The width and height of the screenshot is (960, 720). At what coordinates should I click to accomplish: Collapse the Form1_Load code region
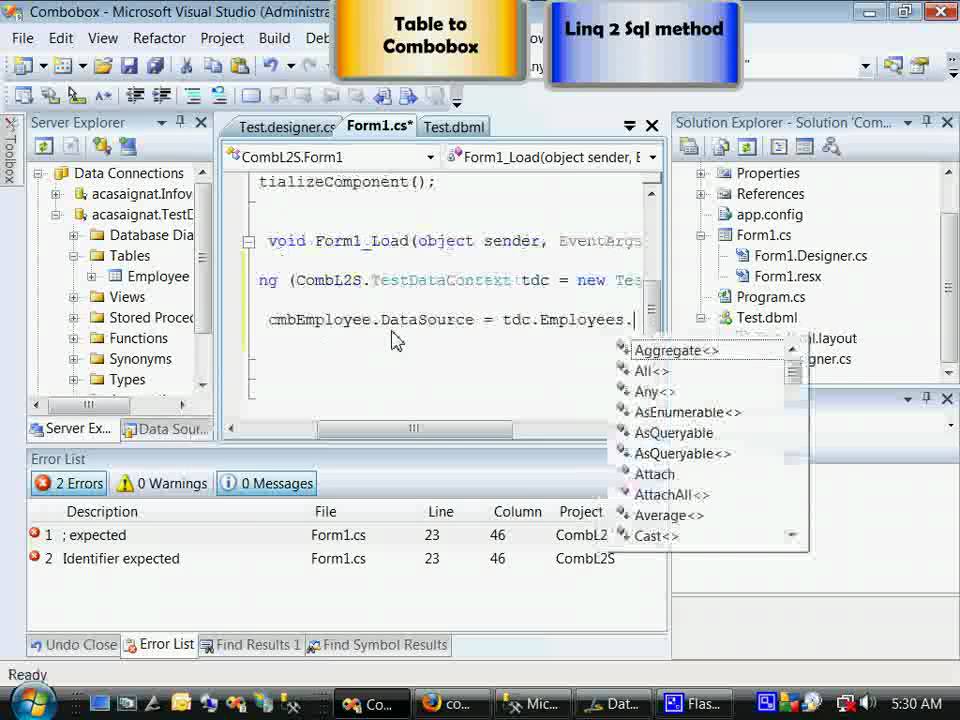(x=249, y=242)
